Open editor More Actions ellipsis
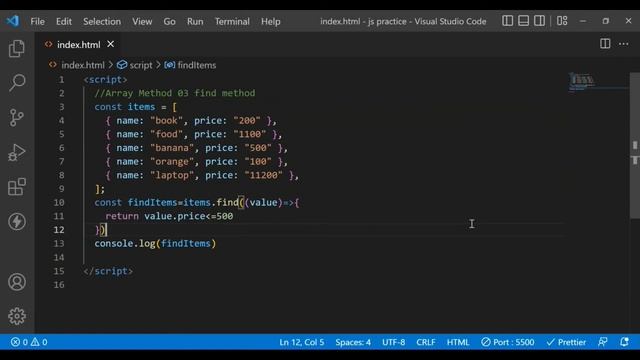 [x=623, y=44]
